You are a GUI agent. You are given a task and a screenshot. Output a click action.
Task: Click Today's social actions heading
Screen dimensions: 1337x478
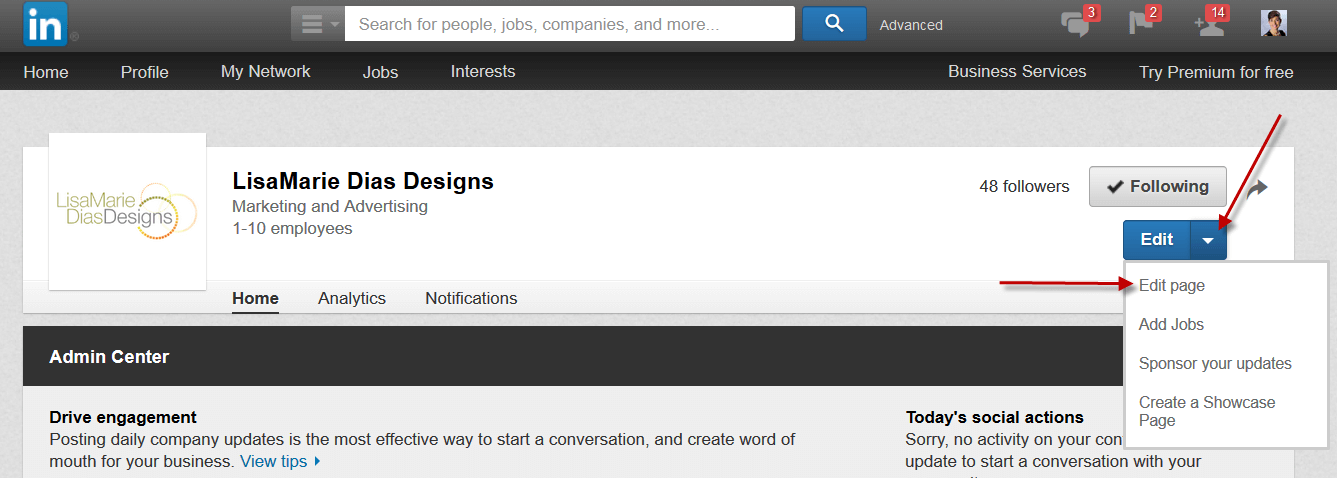click(x=995, y=417)
